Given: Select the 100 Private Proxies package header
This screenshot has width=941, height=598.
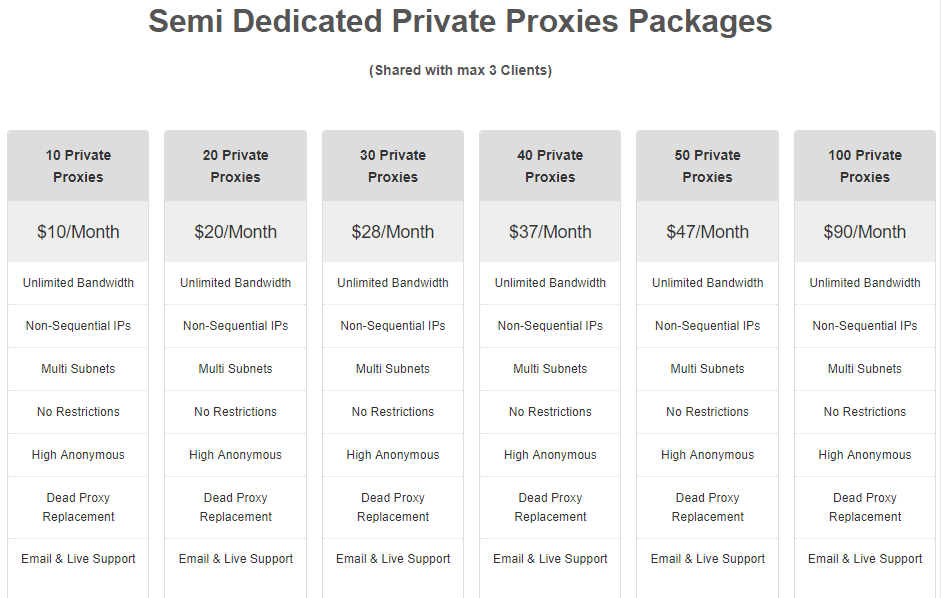Looking at the screenshot, I should [x=865, y=166].
